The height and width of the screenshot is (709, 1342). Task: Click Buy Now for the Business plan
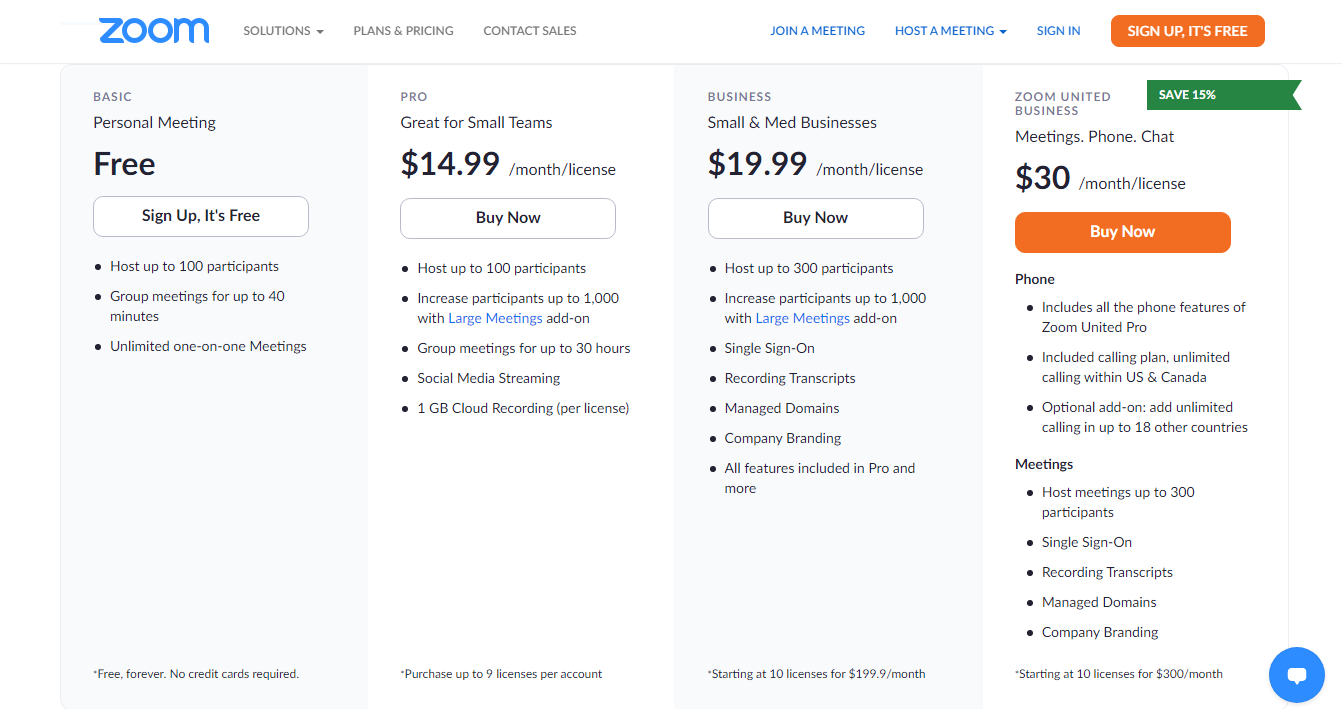815,218
